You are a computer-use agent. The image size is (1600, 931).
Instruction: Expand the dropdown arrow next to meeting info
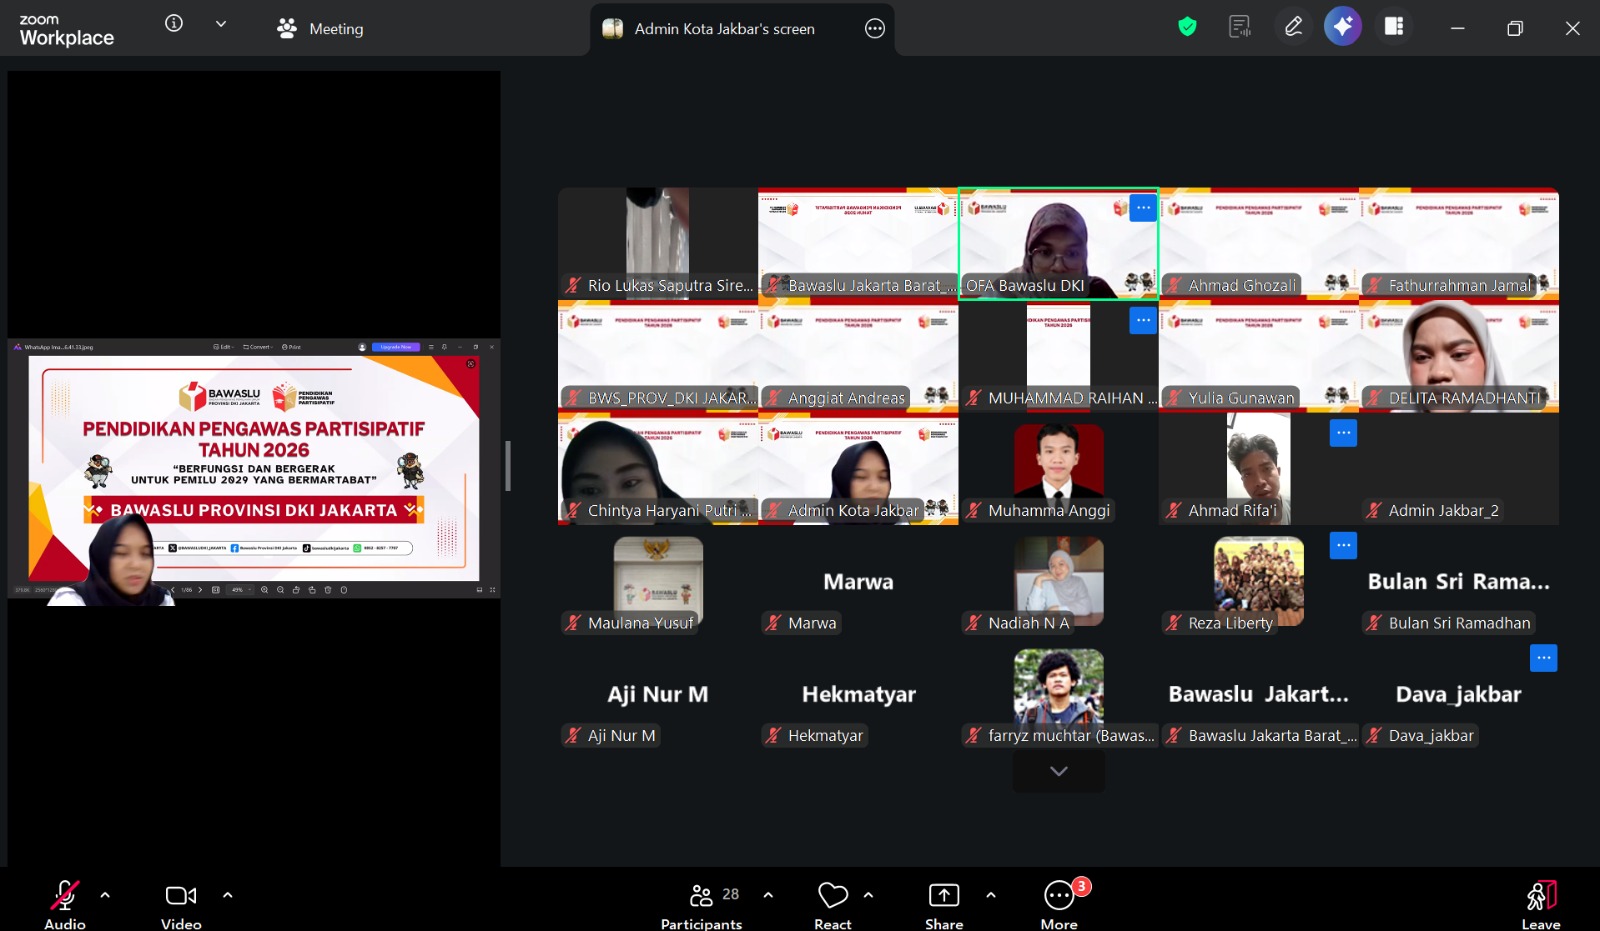[x=221, y=24]
